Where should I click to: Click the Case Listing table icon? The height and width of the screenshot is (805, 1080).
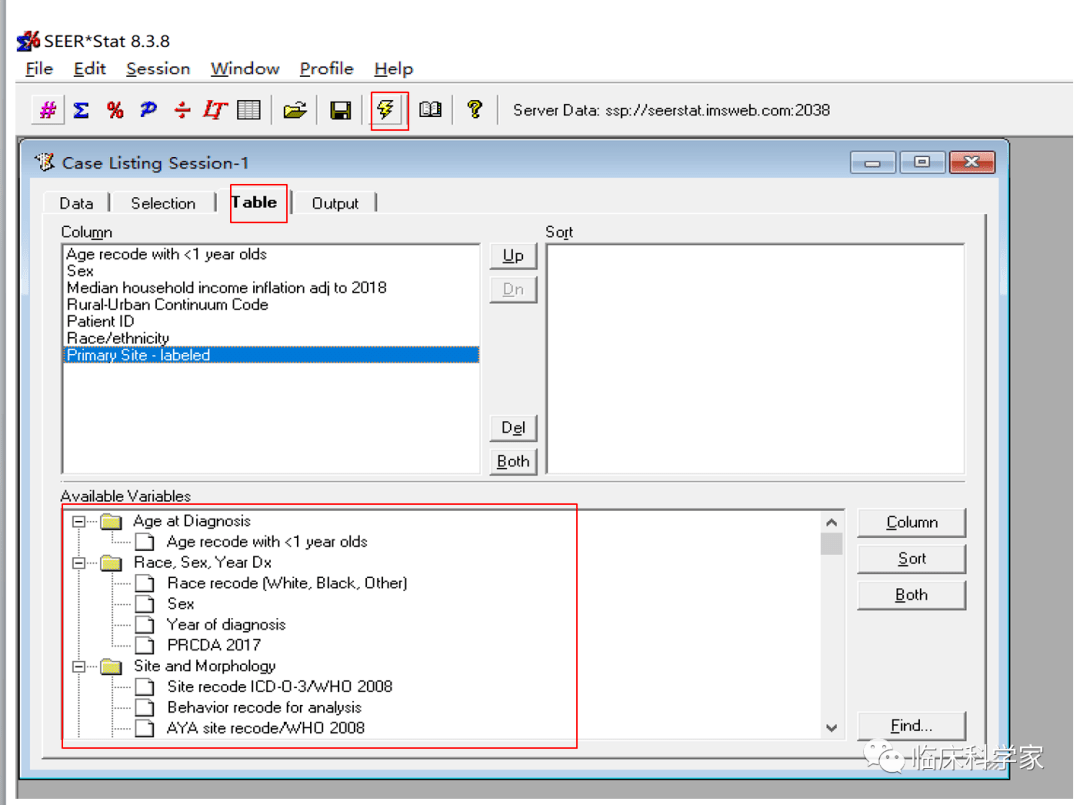(248, 110)
